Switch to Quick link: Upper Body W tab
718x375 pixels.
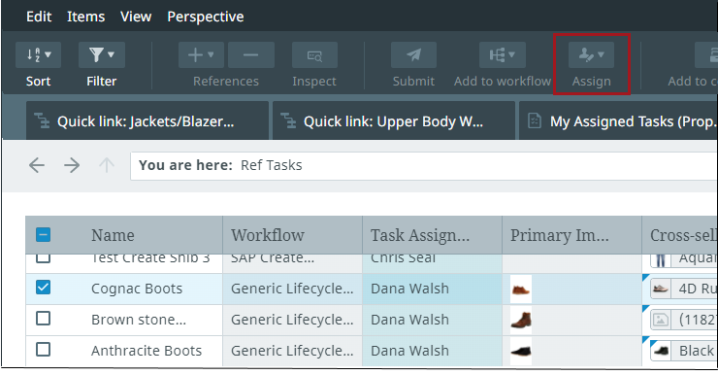[393, 121]
